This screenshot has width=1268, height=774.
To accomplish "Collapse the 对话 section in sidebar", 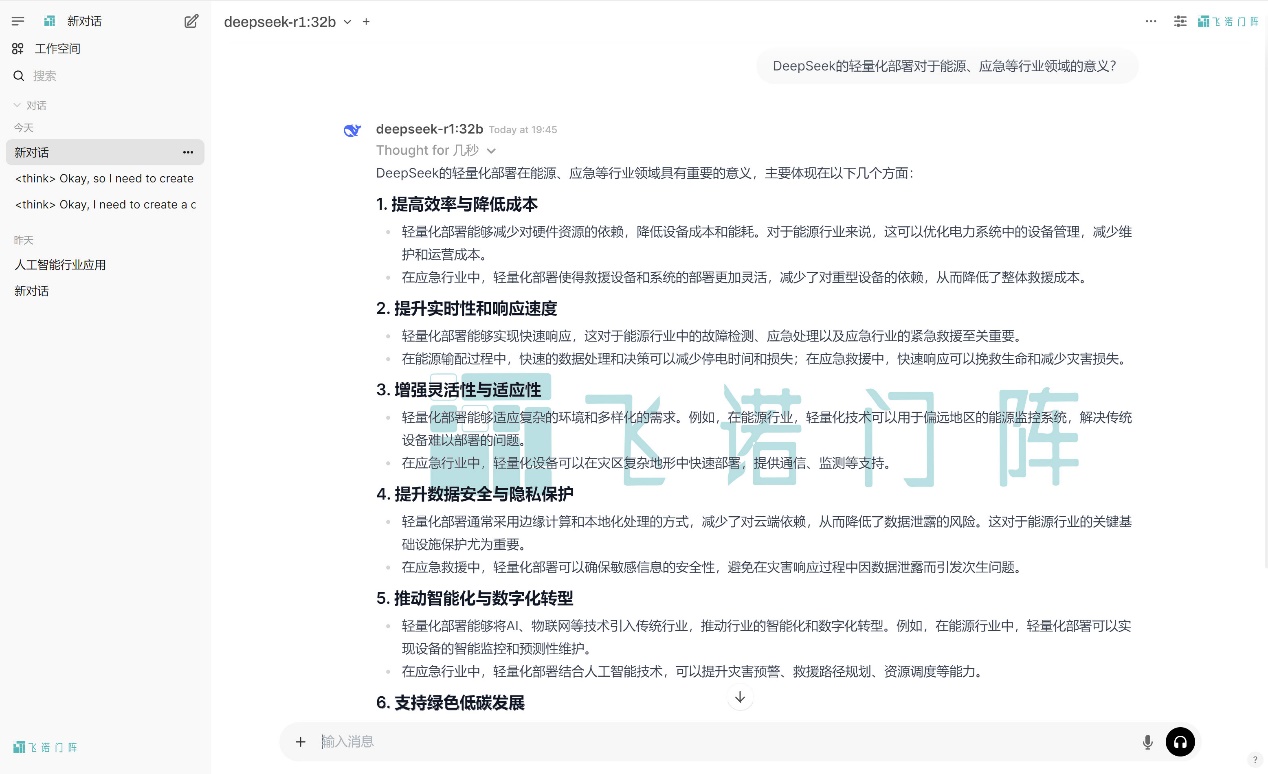I will click(x=30, y=105).
